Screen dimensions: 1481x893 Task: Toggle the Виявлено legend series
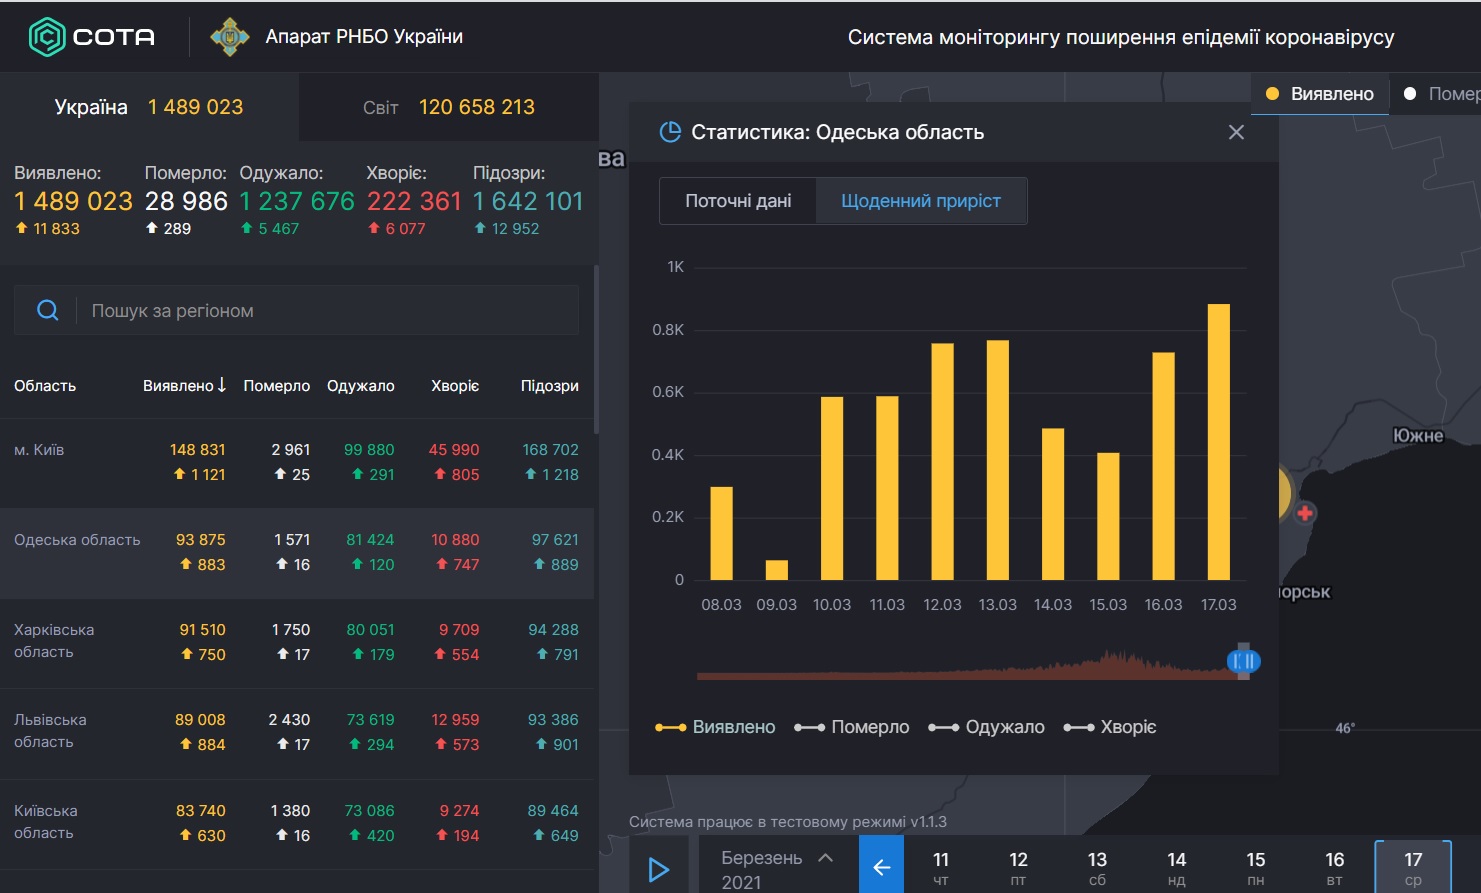715,727
